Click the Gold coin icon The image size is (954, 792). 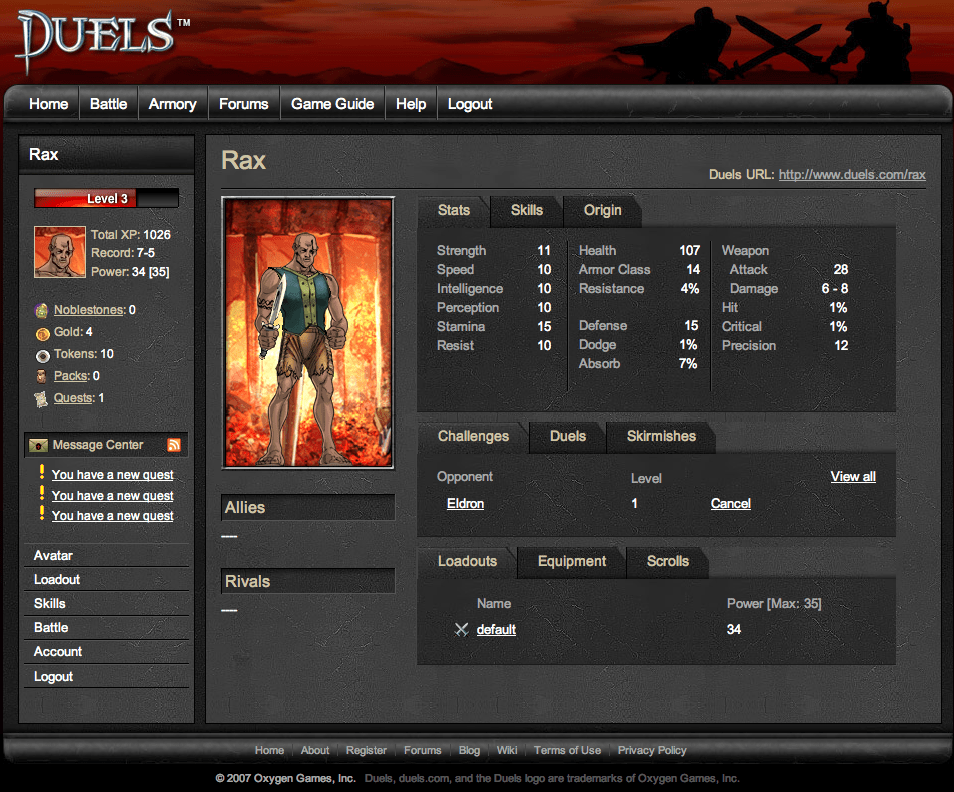(43, 333)
